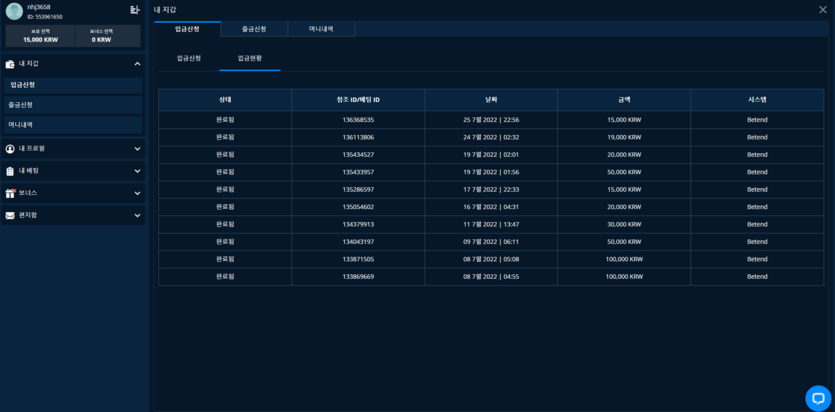Click the 시스템 column header

pyautogui.click(x=757, y=100)
